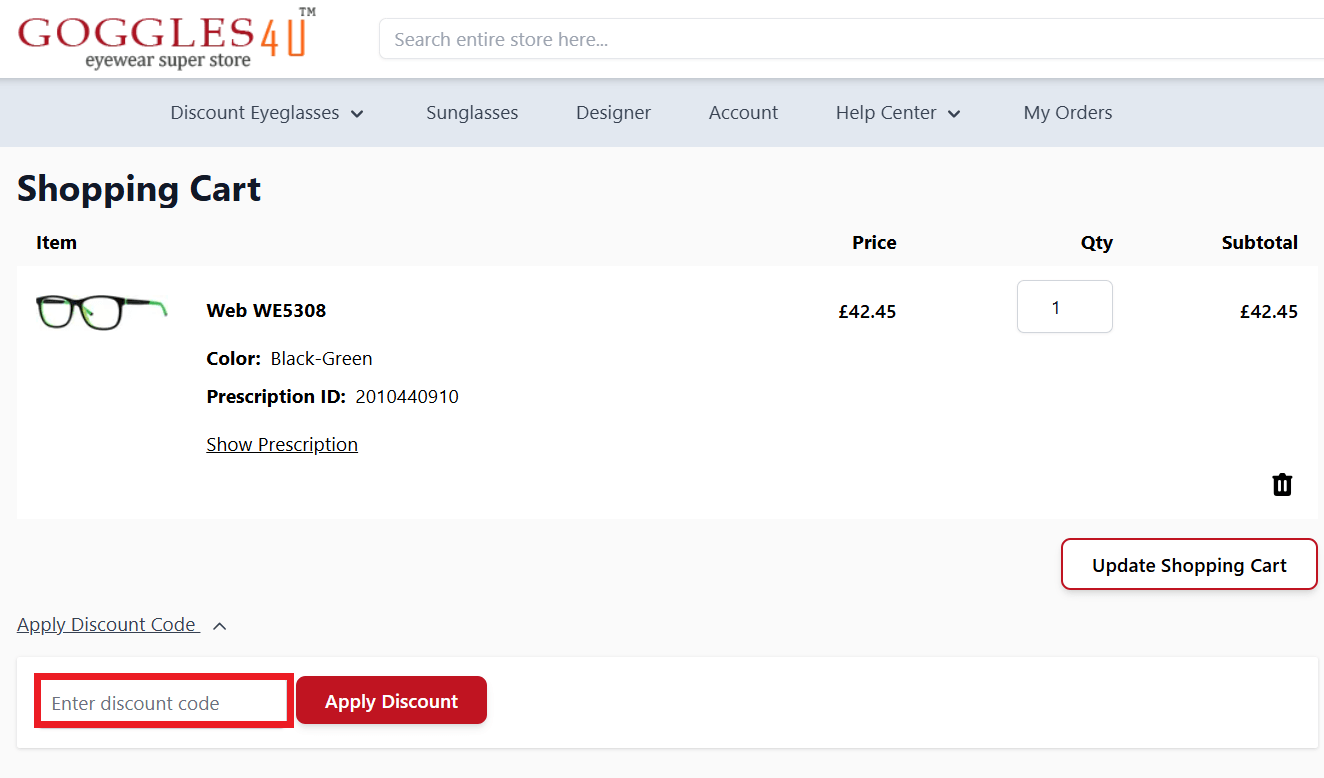Click the £42.45 value under Price

click(867, 311)
